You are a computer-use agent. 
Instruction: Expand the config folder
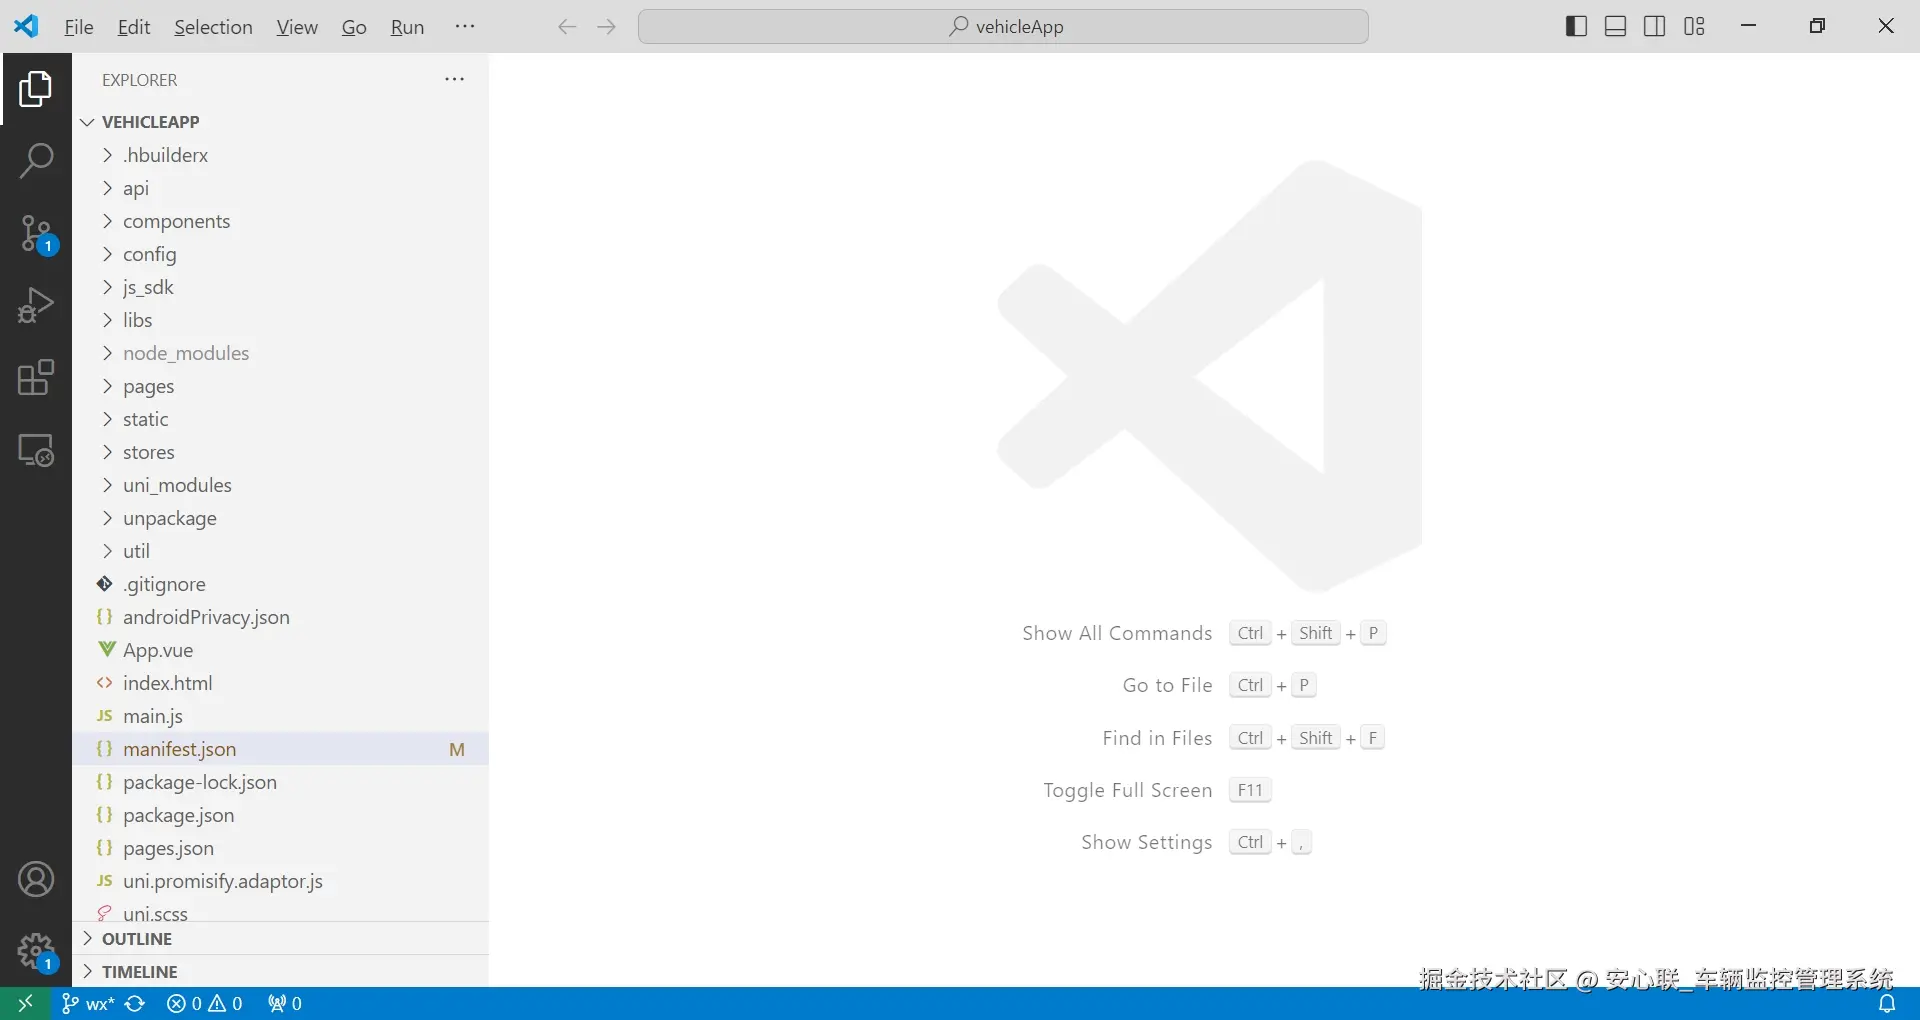280,254
